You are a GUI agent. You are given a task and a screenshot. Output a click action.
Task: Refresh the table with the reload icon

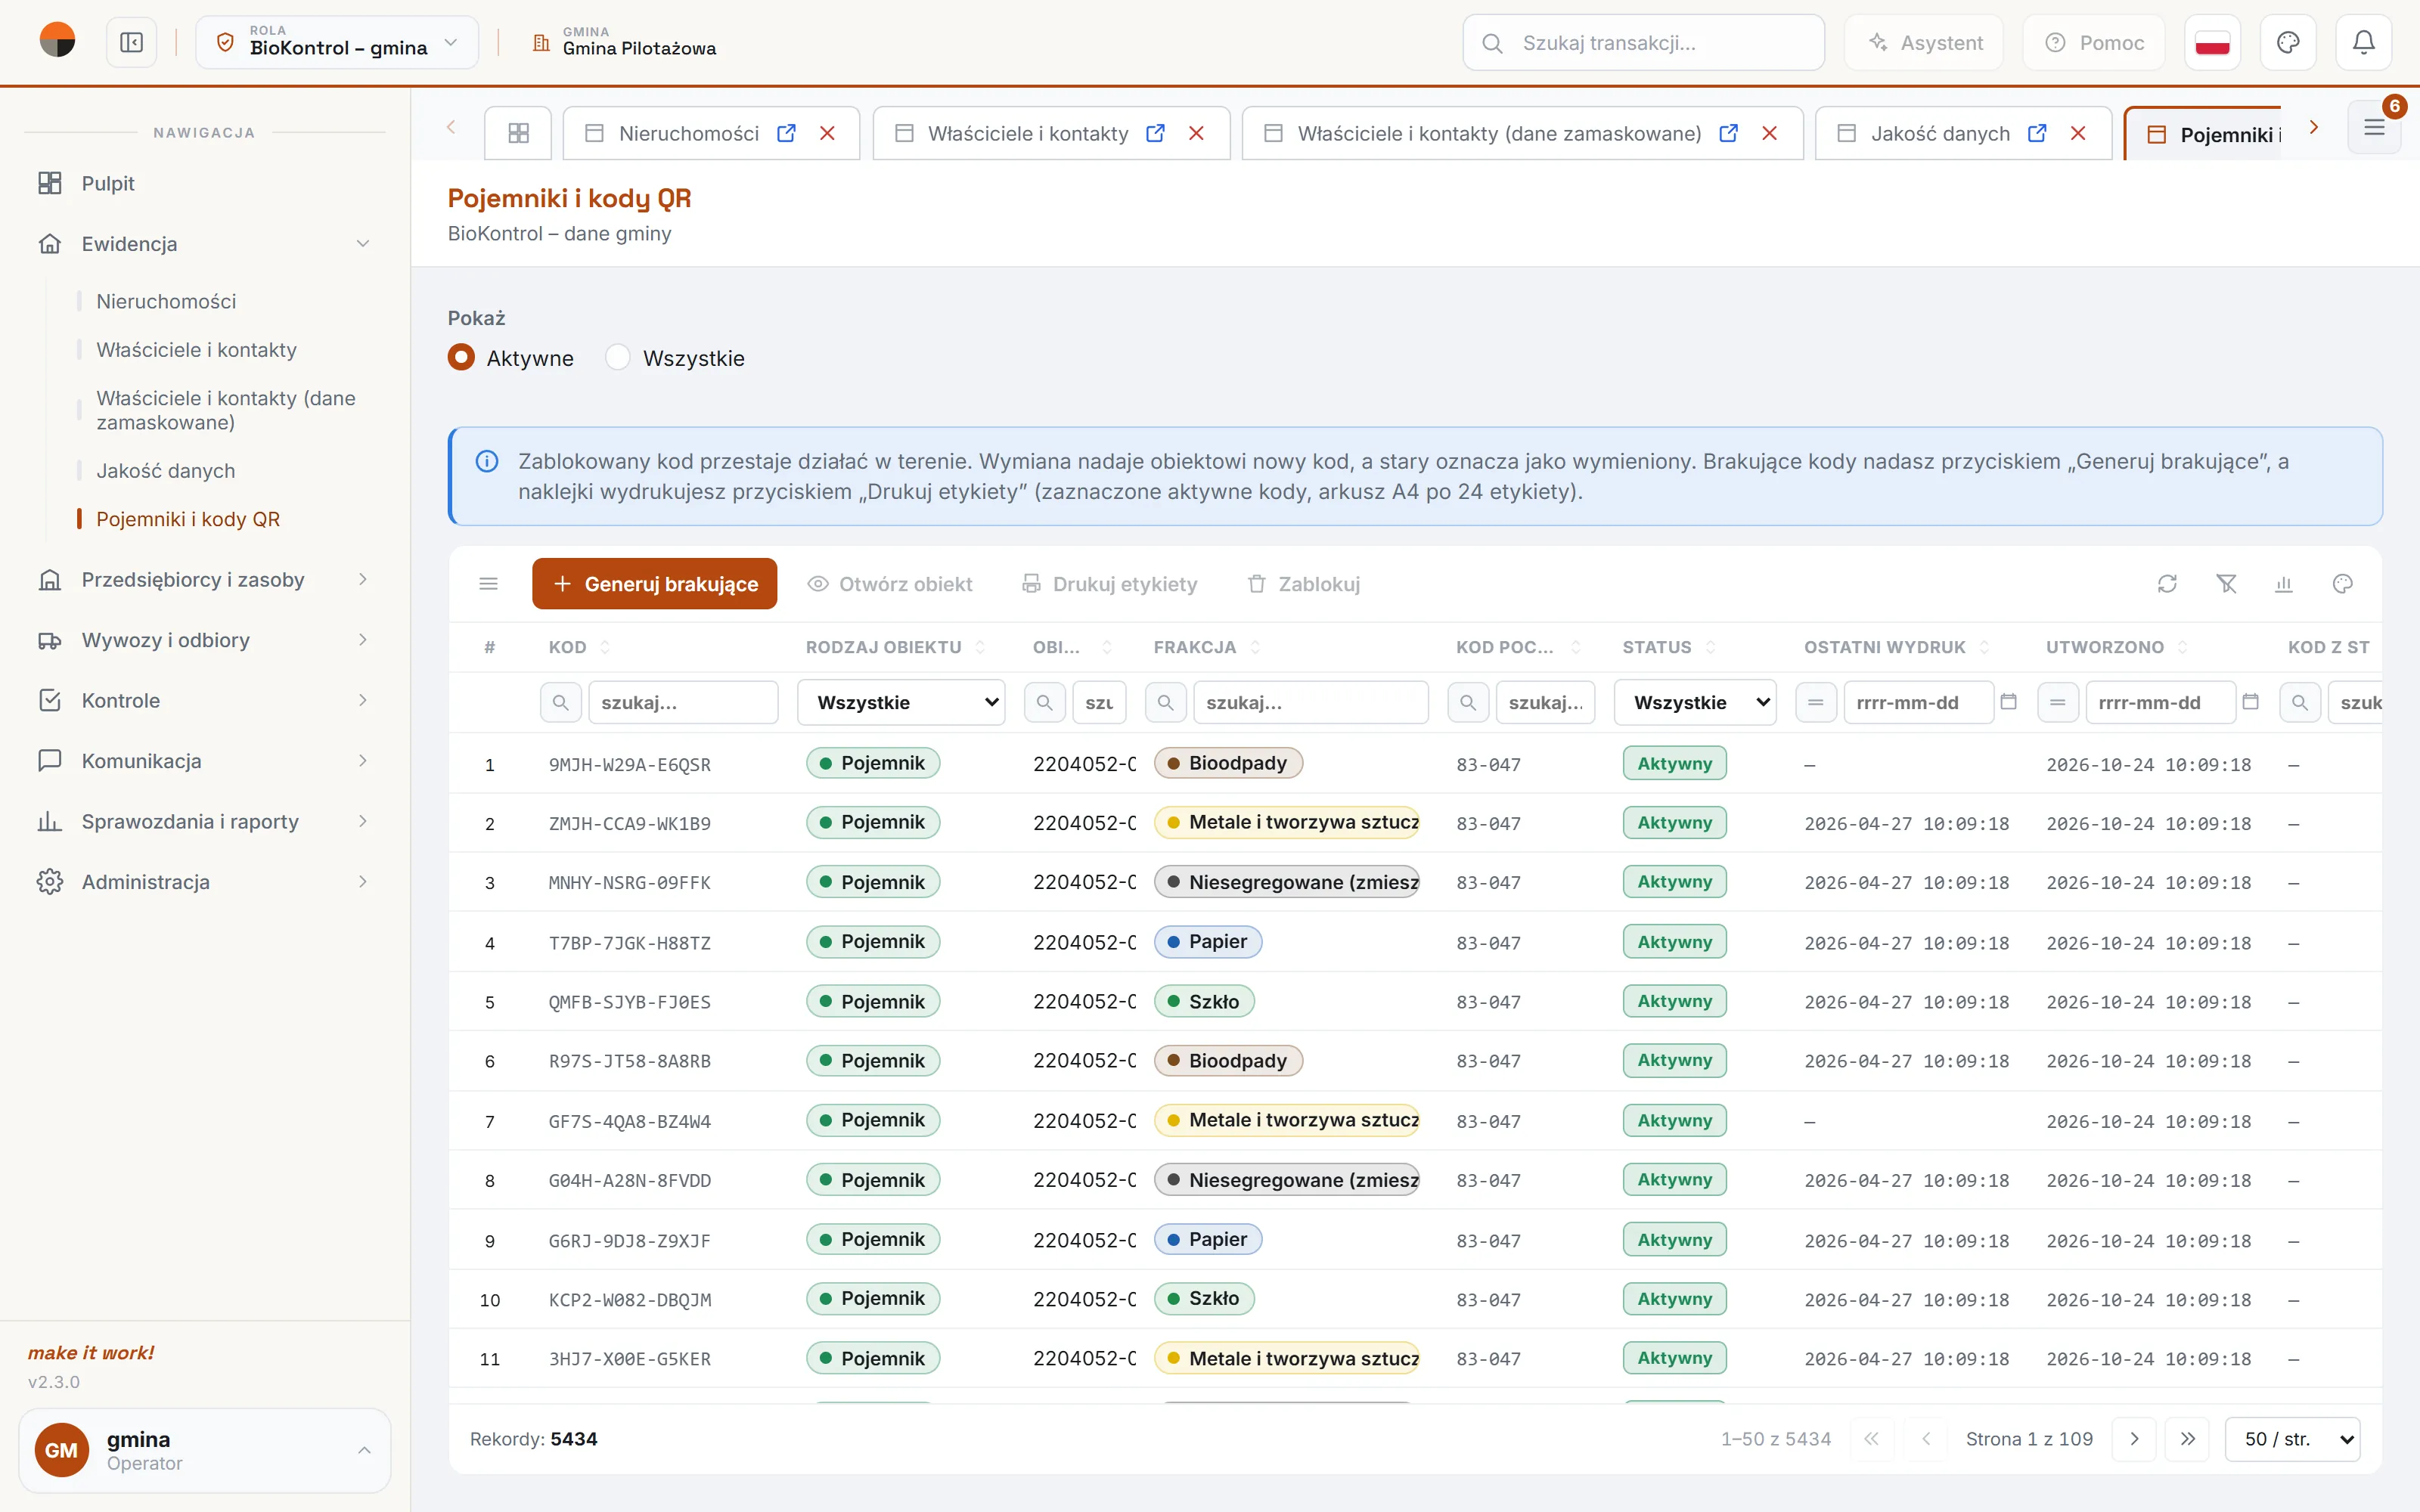pos(2167,584)
